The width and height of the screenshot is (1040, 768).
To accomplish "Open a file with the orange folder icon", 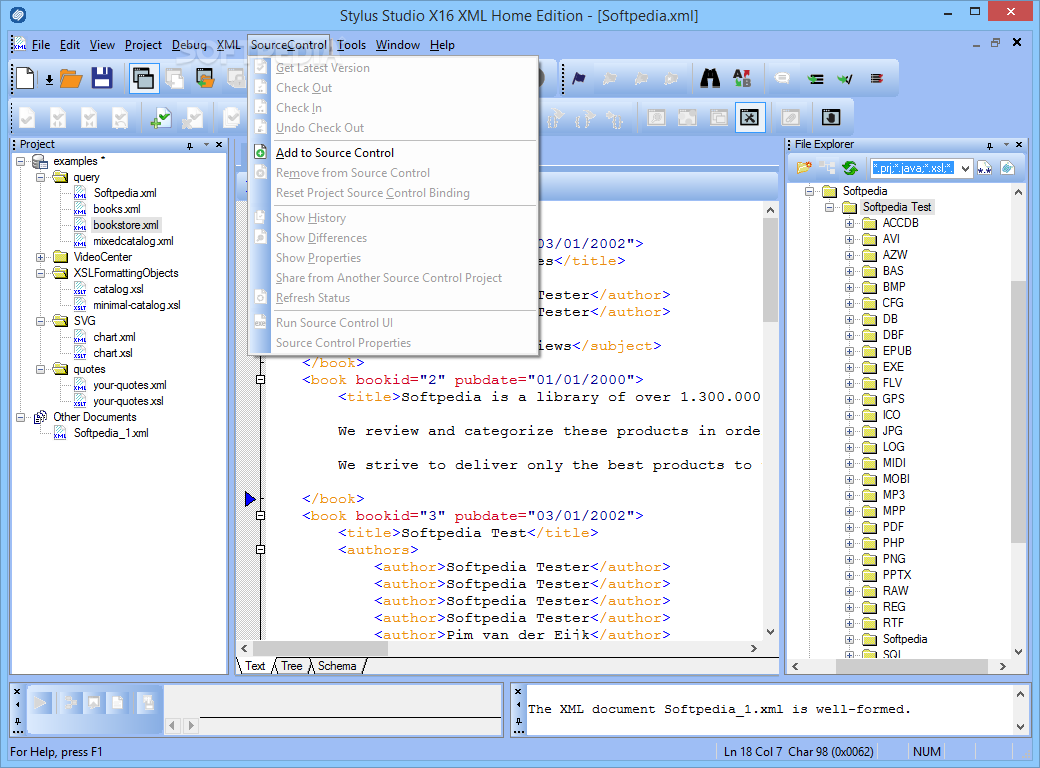I will (x=71, y=79).
